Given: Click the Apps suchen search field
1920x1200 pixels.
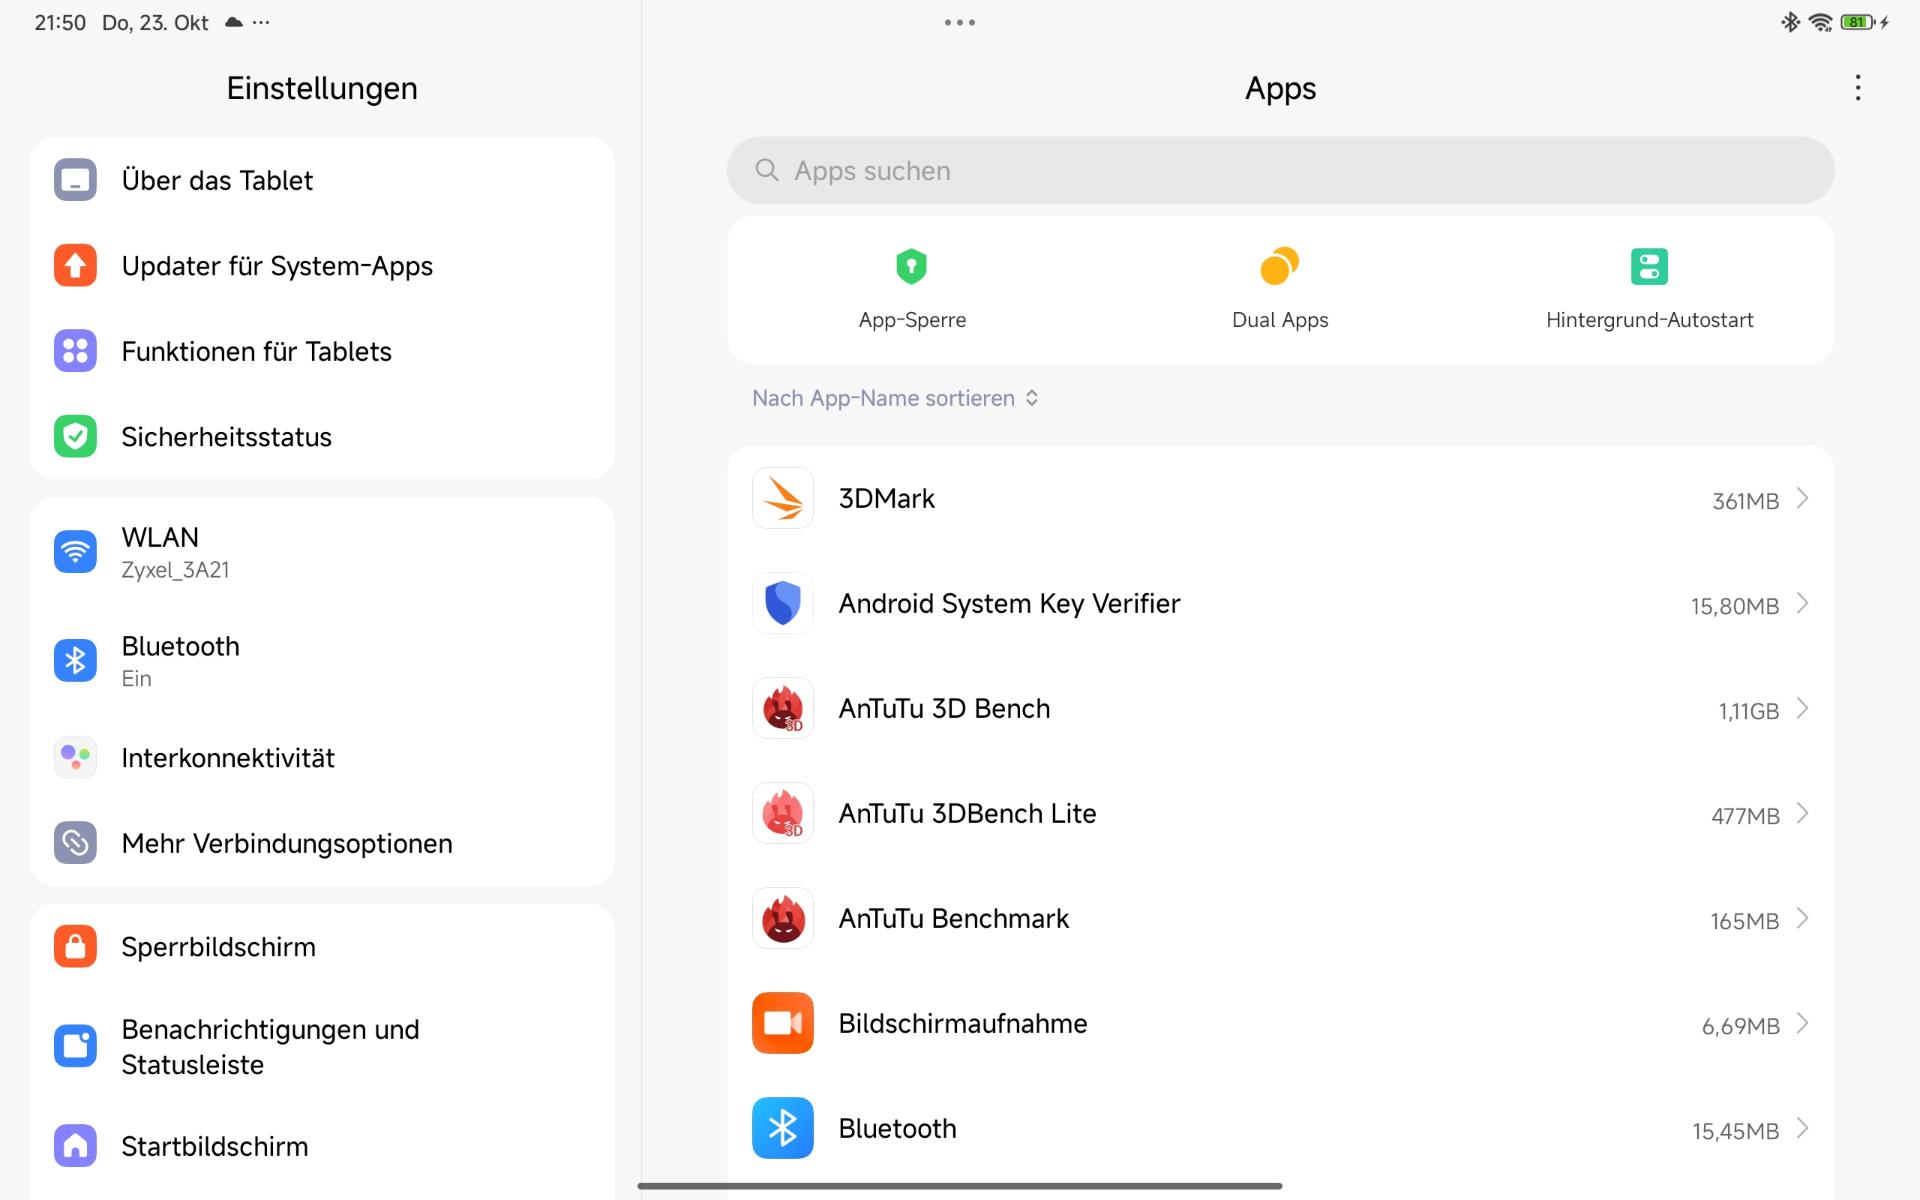Looking at the screenshot, I should pos(1280,171).
